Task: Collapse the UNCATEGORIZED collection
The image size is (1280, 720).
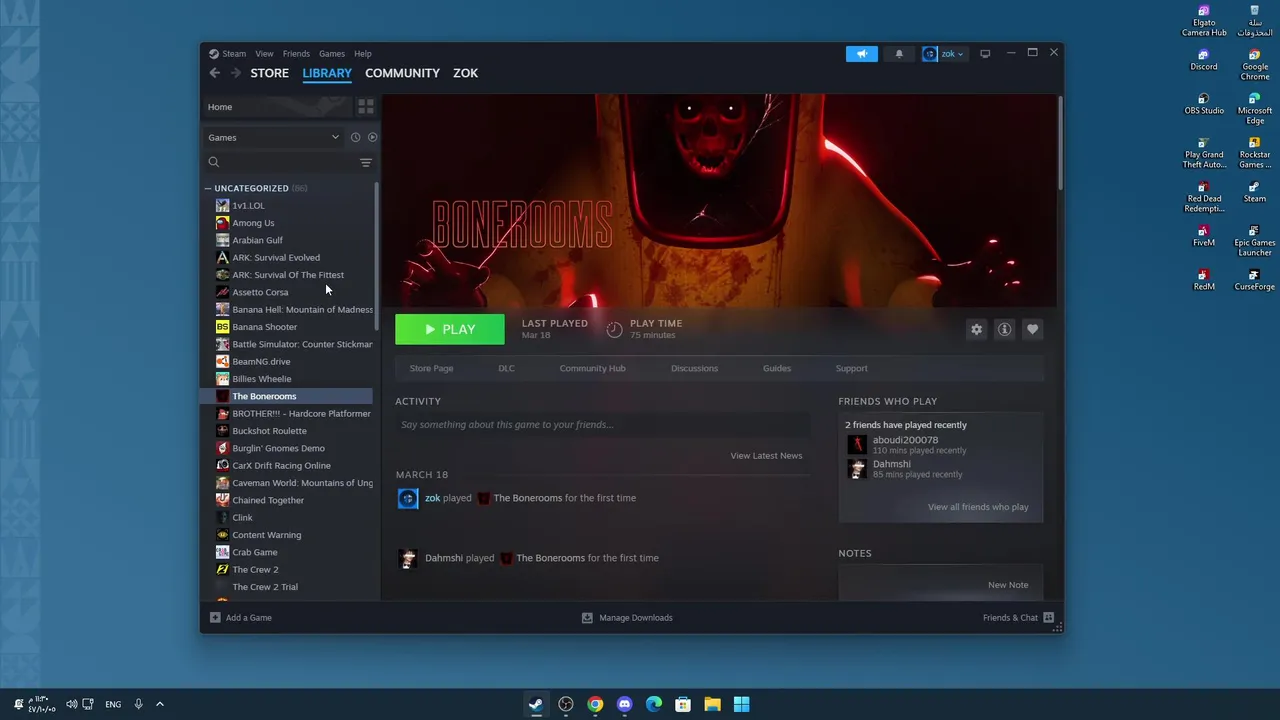Action: click(208, 188)
